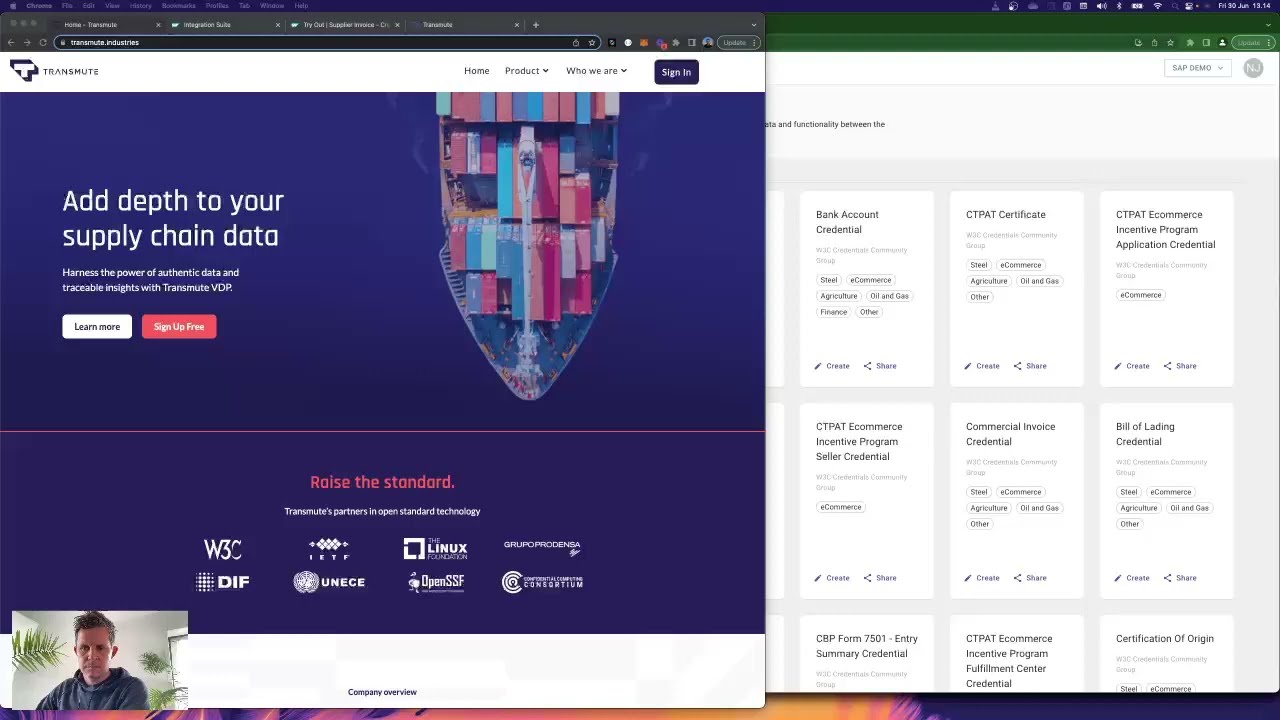Click the browser back arrow
This screenshot has height=720, width=1280.
(x=11, y=42)
